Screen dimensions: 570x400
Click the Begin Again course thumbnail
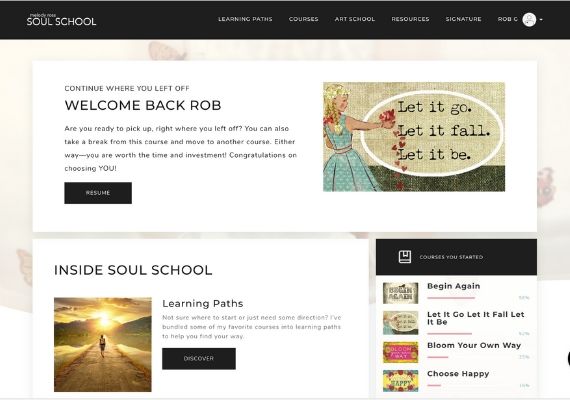pos(401,293)
